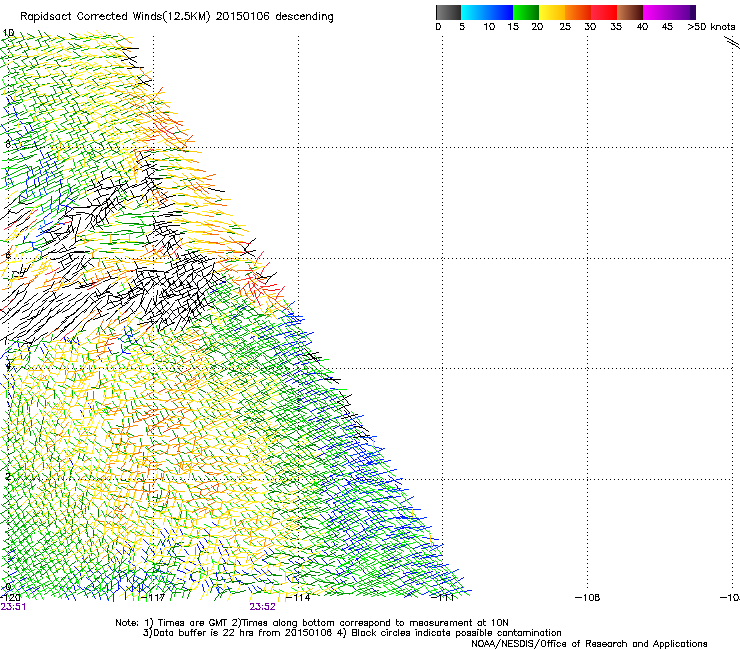This screenshot has width=740, height=650.
Task: Click the 'Rapidscat Corrected Winds(12.5KM)' title text
Action: coord(116,17)
